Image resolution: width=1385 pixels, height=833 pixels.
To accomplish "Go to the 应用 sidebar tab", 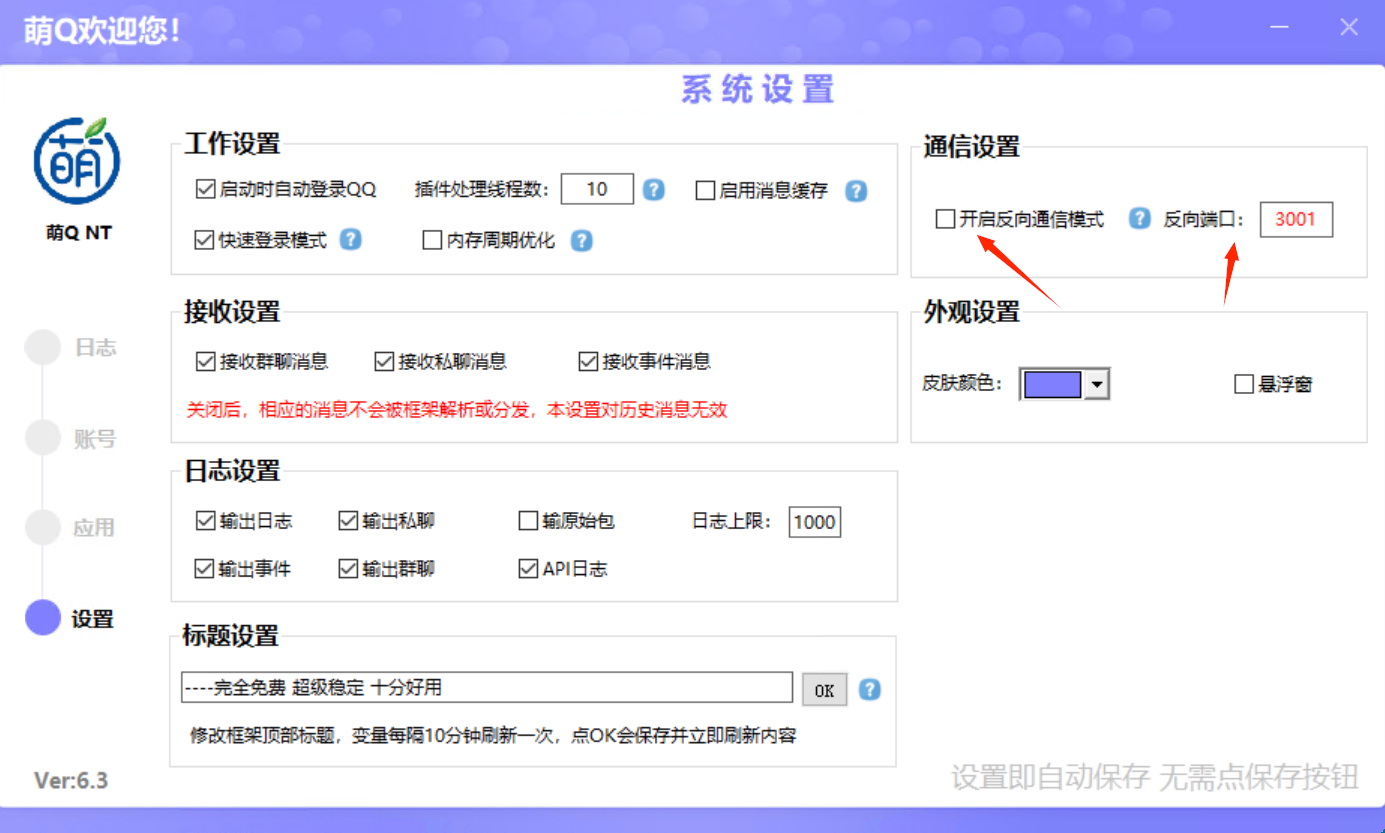I will coord(93,528).
